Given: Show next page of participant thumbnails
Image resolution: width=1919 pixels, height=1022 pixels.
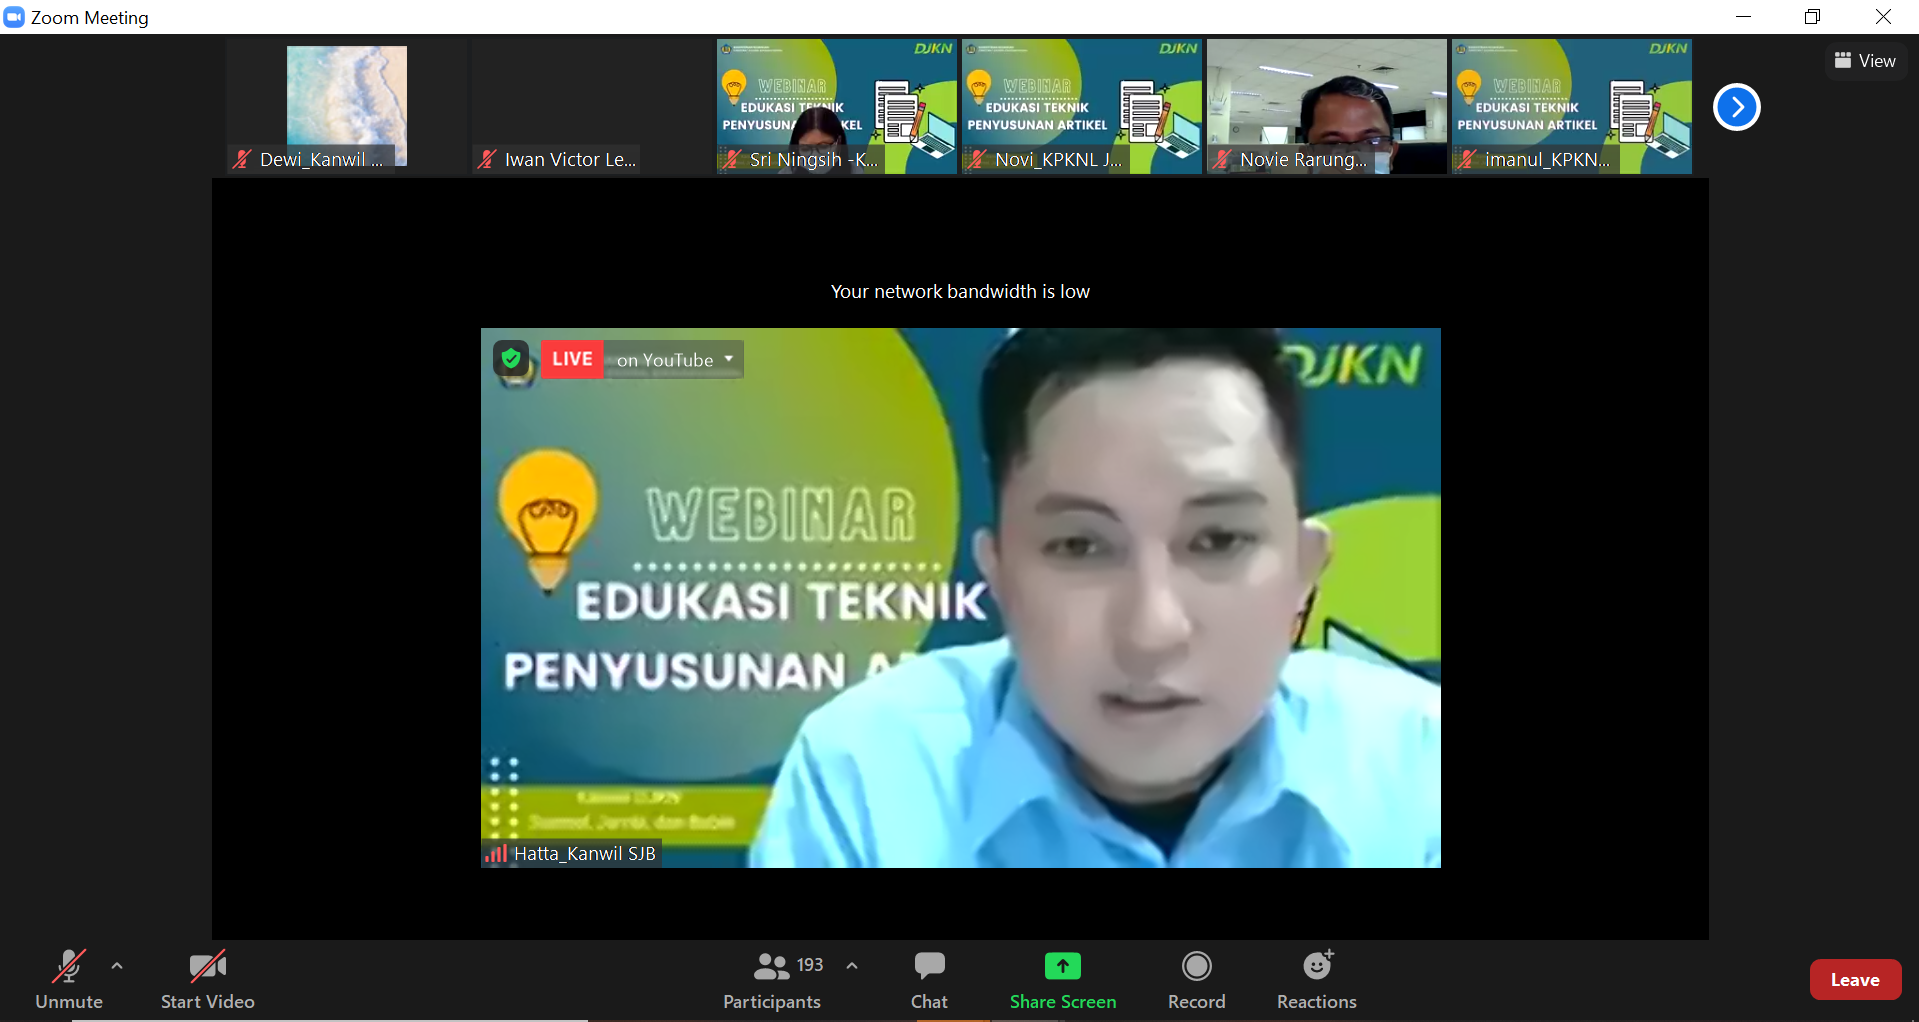Looking at the screenshot, I should (1736, 107).
